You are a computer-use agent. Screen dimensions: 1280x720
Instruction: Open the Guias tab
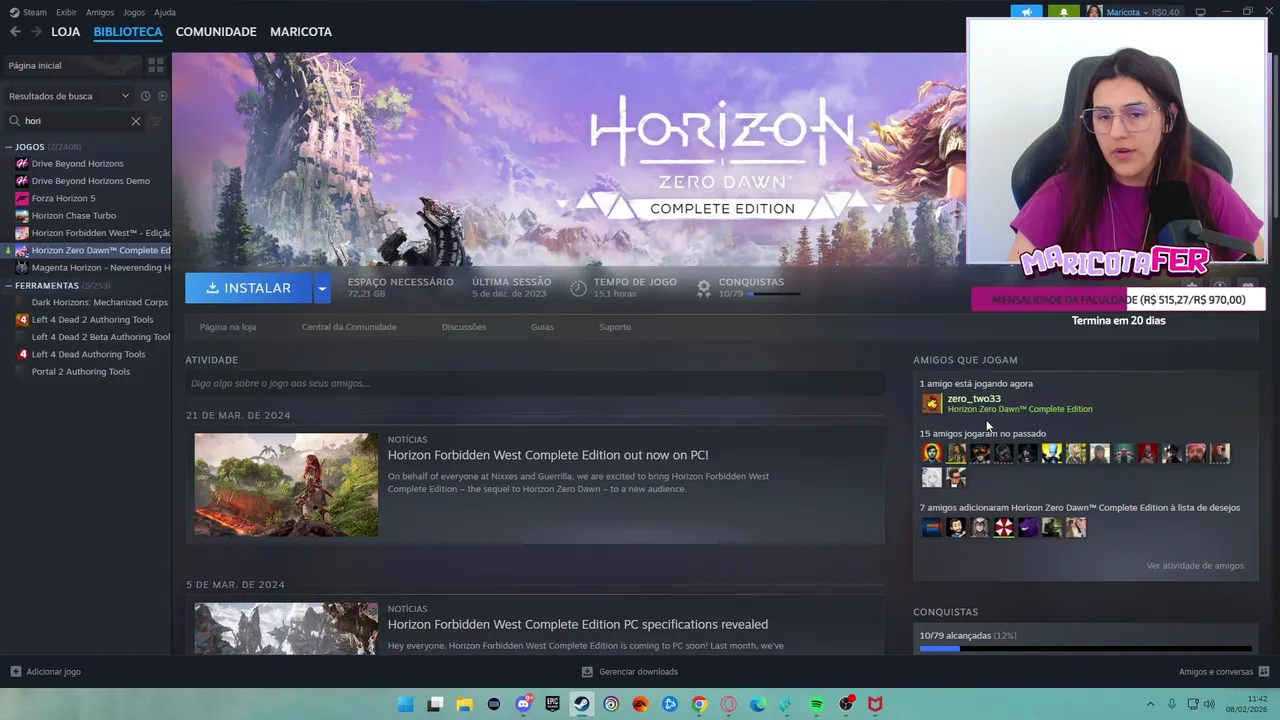[x=542, y=327]
